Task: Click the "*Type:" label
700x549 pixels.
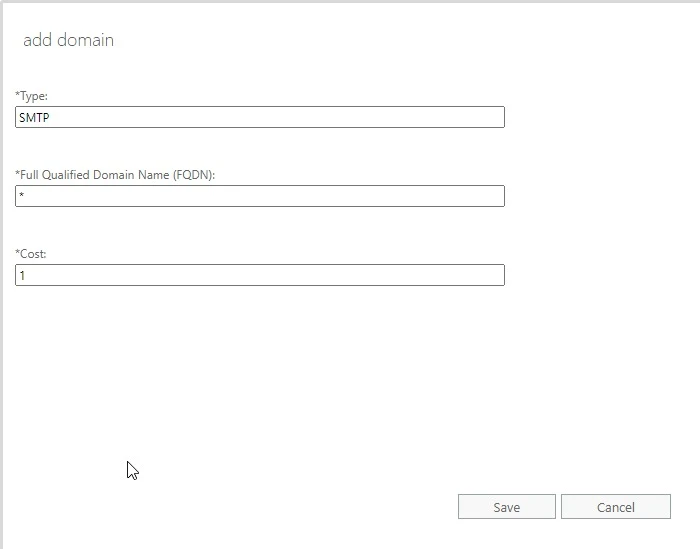Action: pyautogui.click(x=32, y=96)
